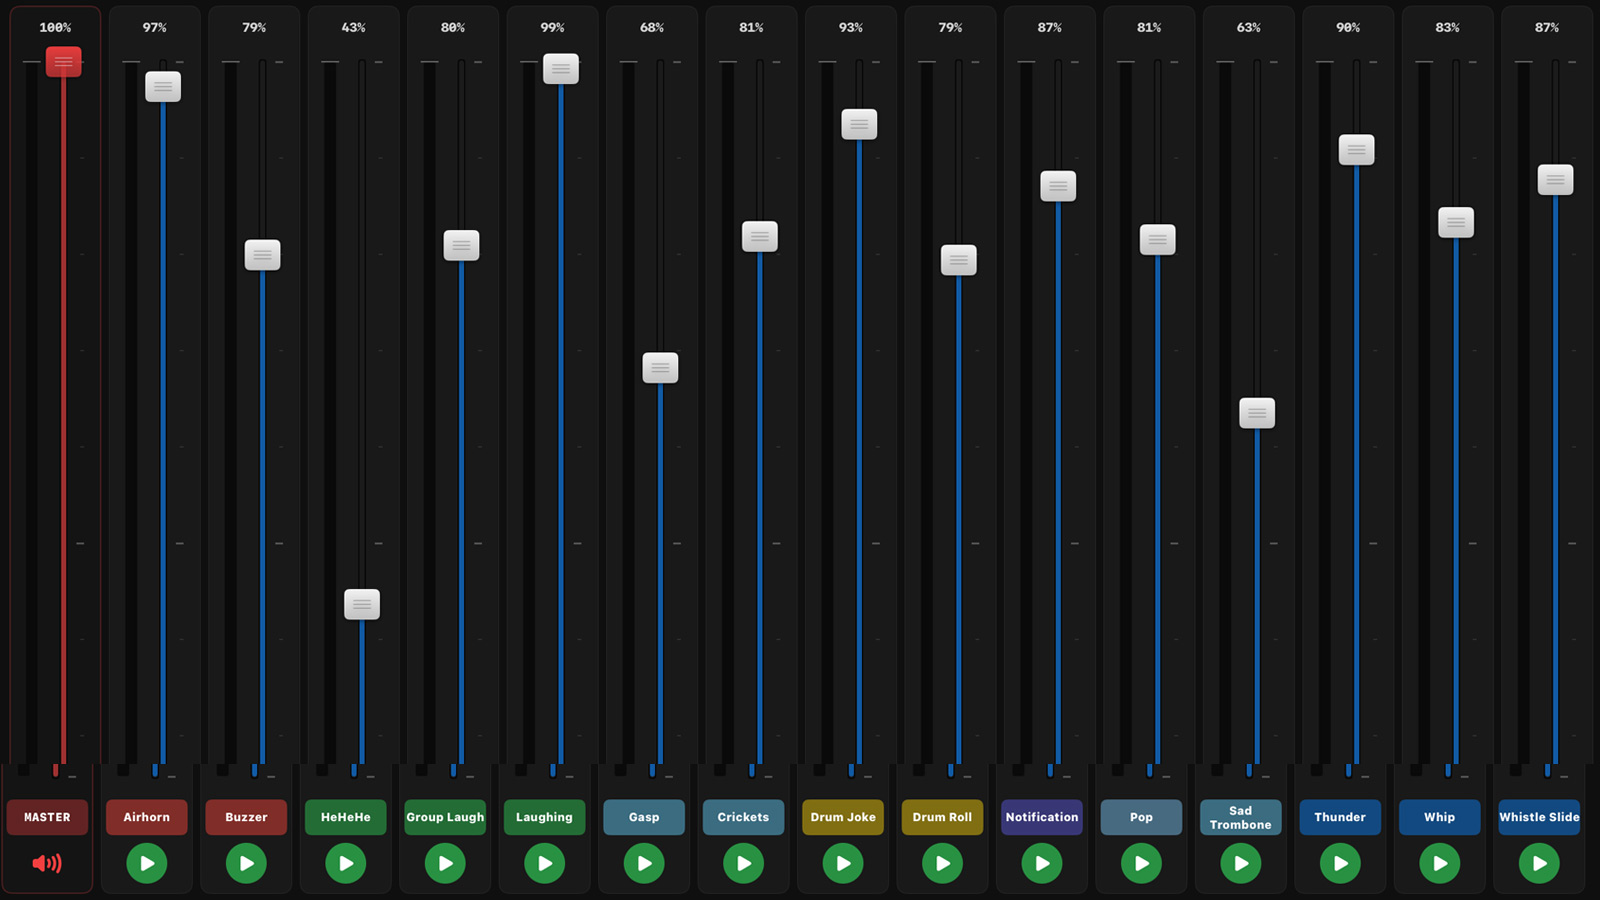Click the Laughing volume slider handle
This screenshot has width=1600, height=900.
pyautogui.click(x=561, y=70)
